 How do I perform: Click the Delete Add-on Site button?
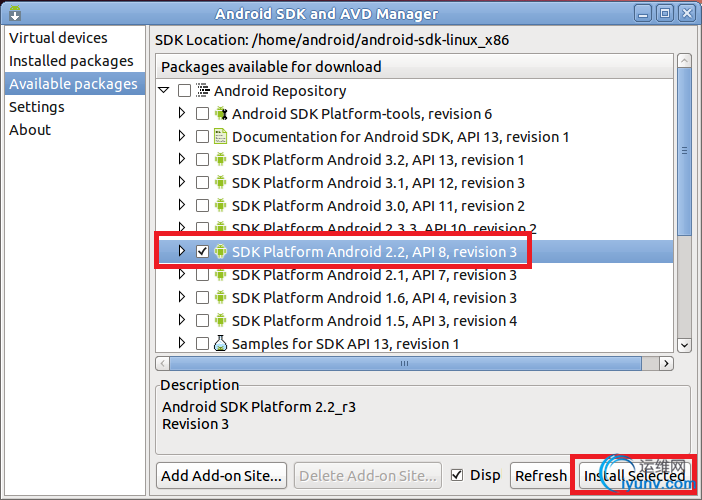pyautogui.click(x=368, y=475)
